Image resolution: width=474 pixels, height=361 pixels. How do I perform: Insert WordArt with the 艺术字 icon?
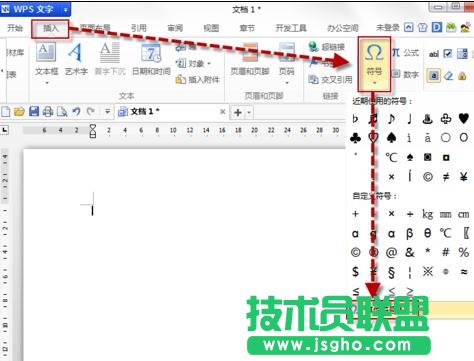pyautogui.click(x=76, y=60)
